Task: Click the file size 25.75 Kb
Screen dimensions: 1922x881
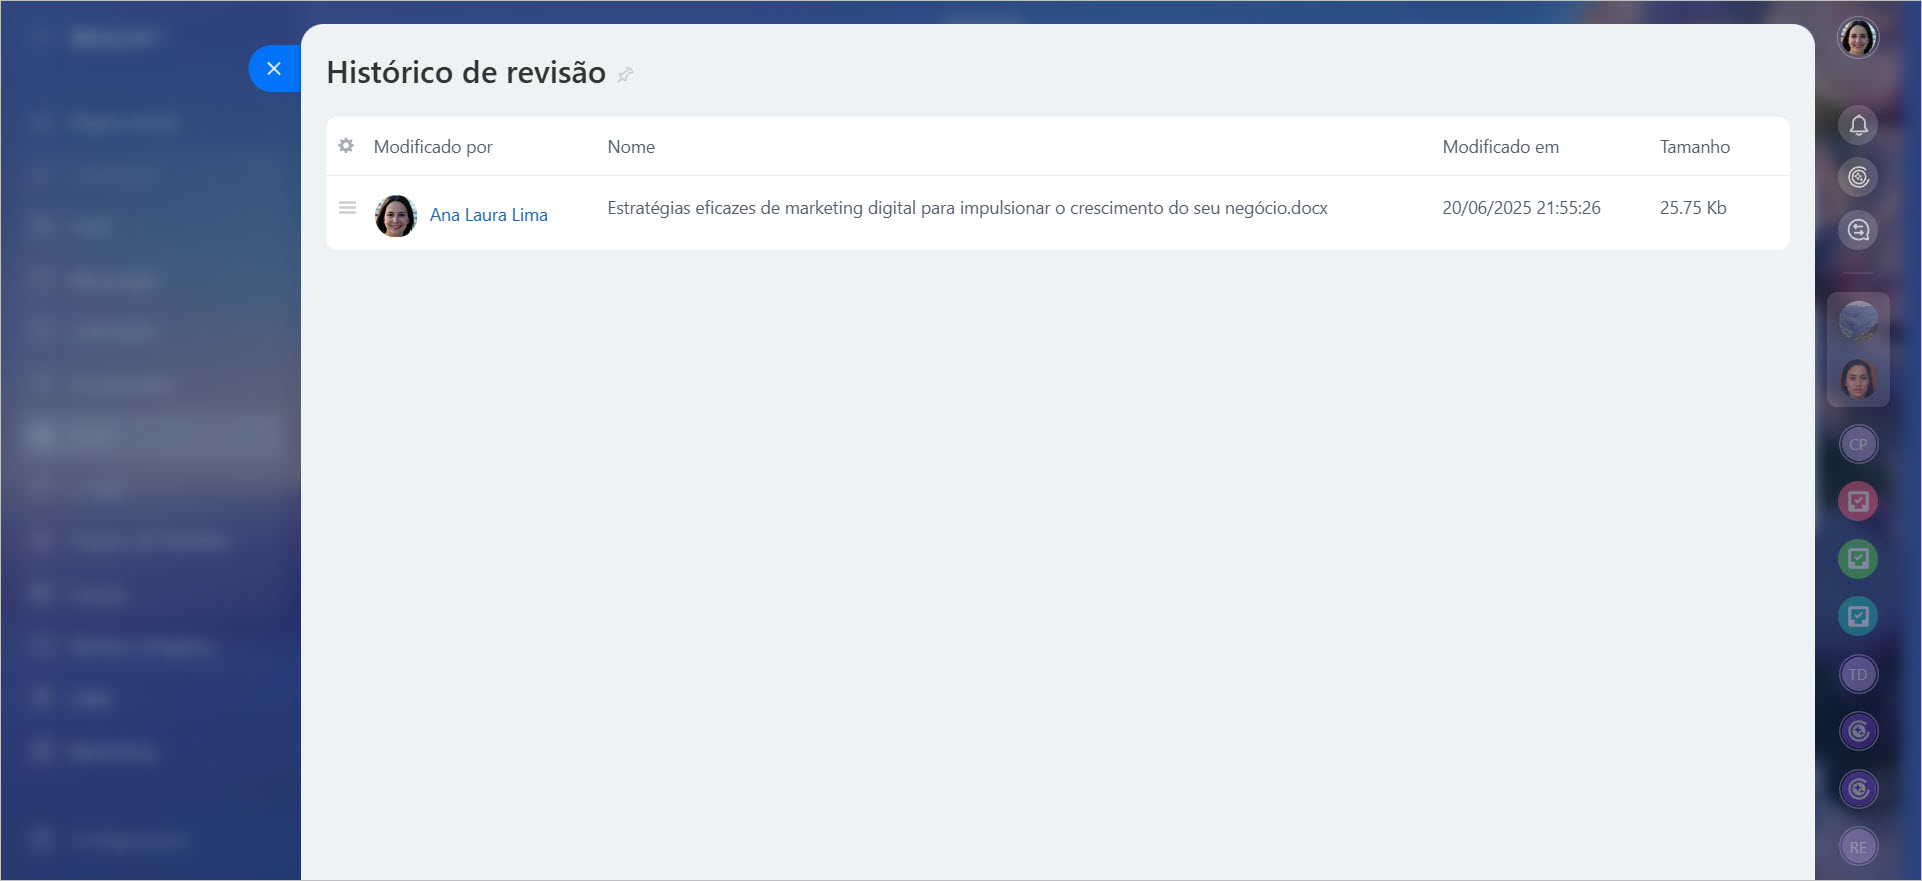Action: pos(1693,208)
